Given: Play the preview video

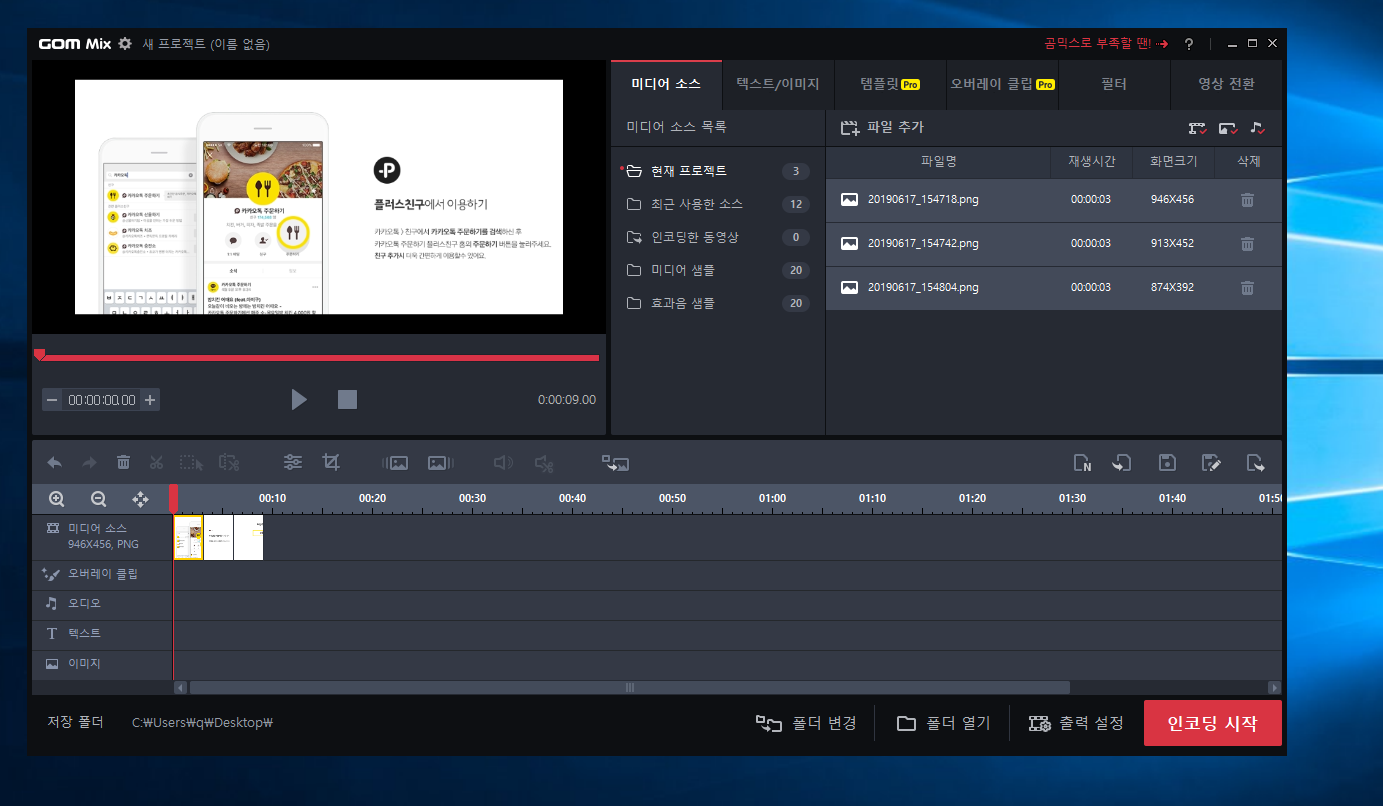Looking at the screenshot, I should 298,400.
